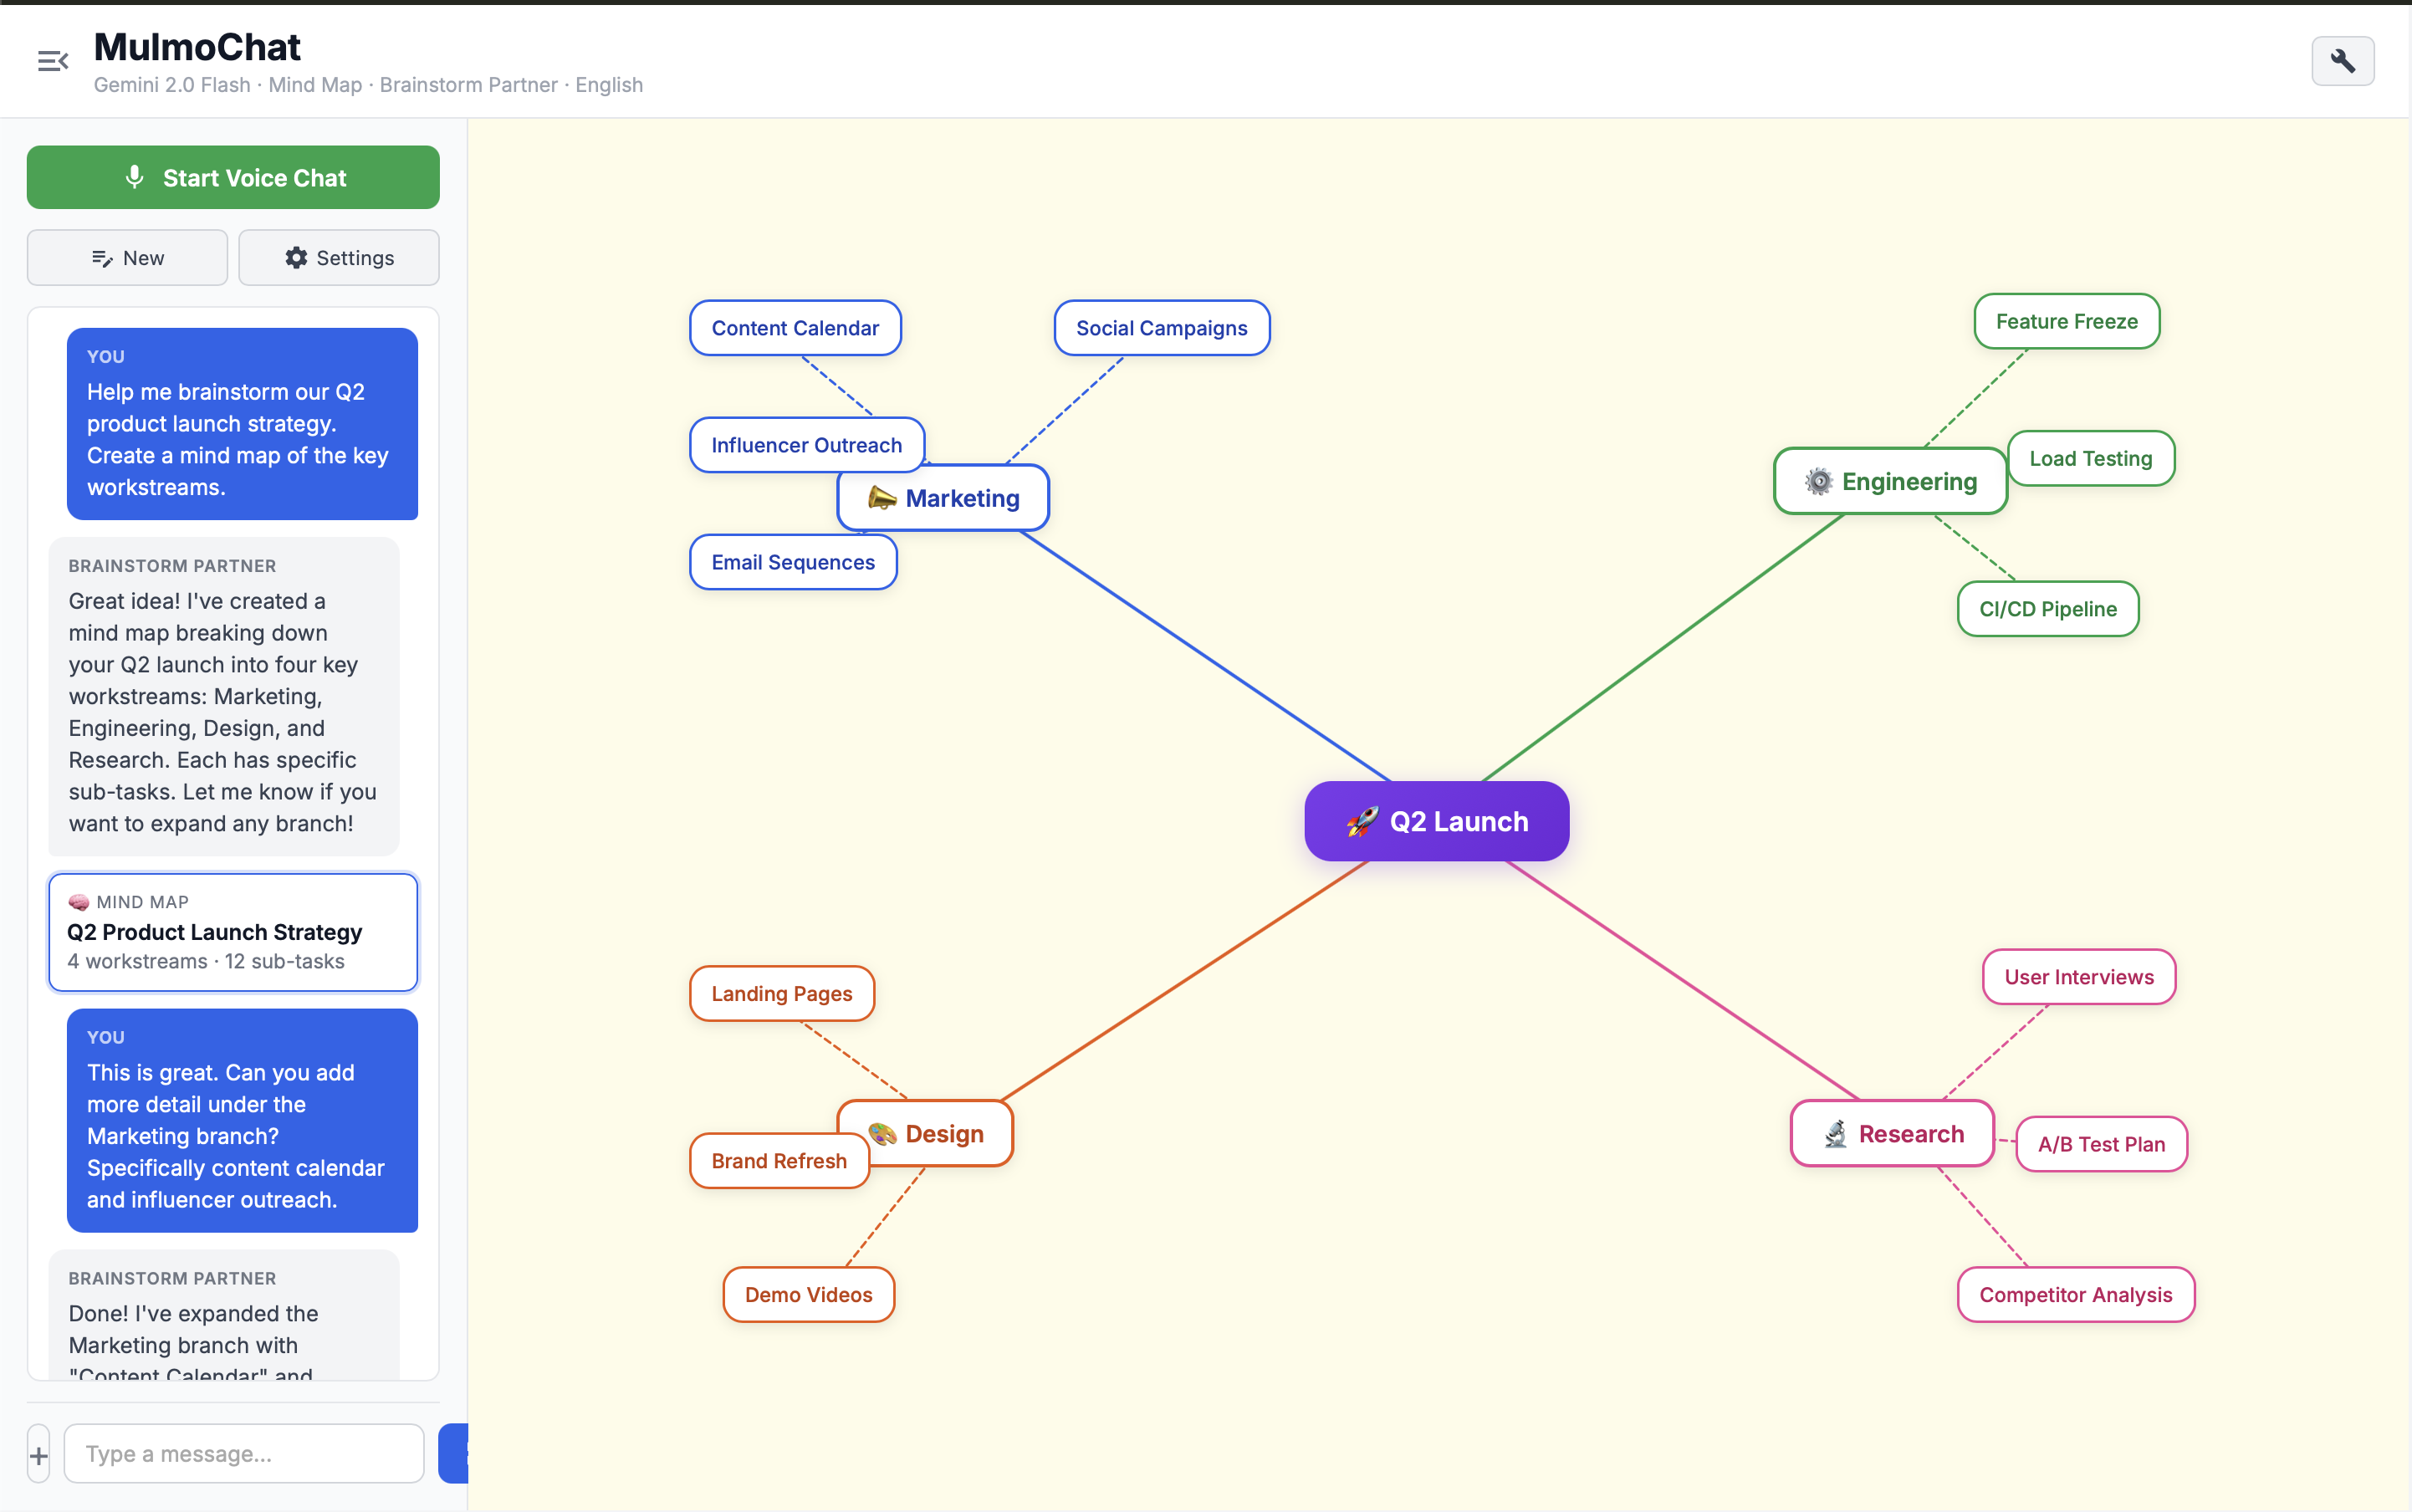Viewport: 2412px width, 1512px height.
Task: Select the Content Calendar node
Action: tap(794, 328)
